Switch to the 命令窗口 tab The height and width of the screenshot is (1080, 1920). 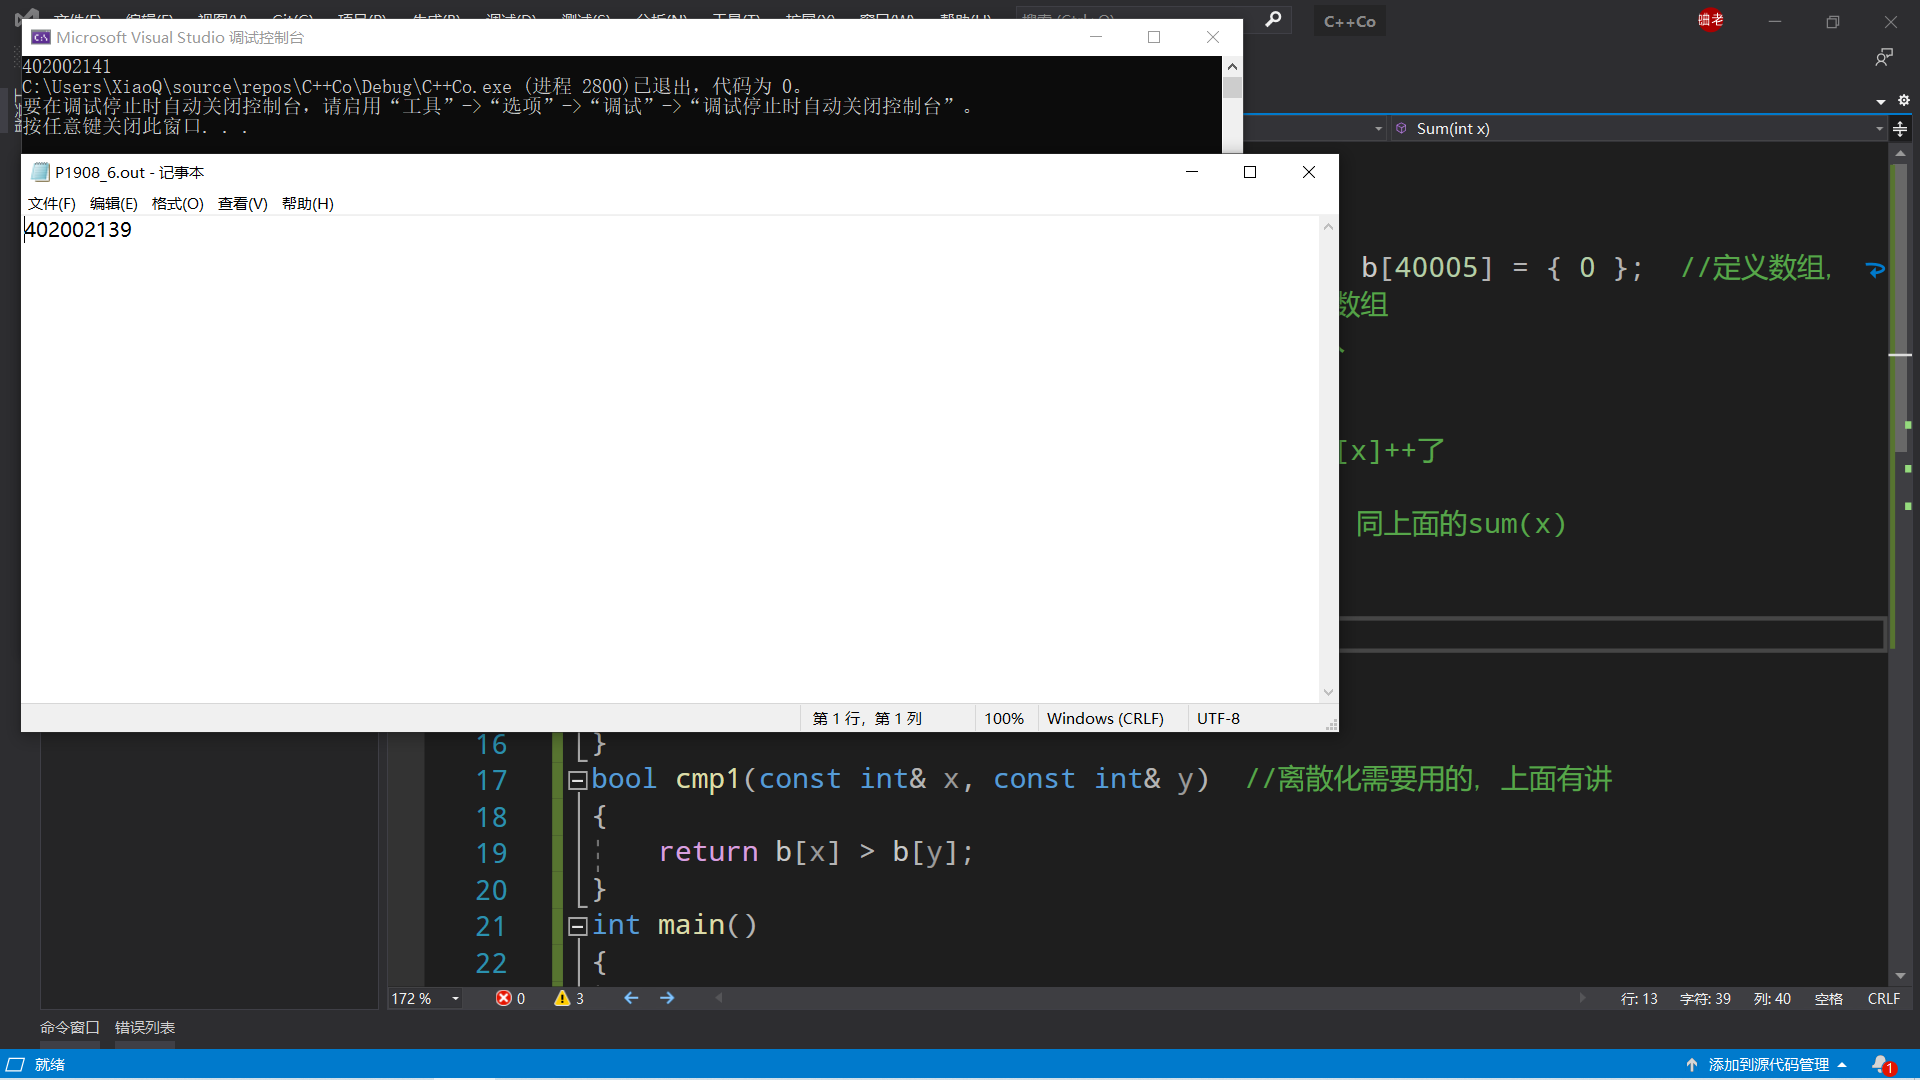pos(70,1027)
